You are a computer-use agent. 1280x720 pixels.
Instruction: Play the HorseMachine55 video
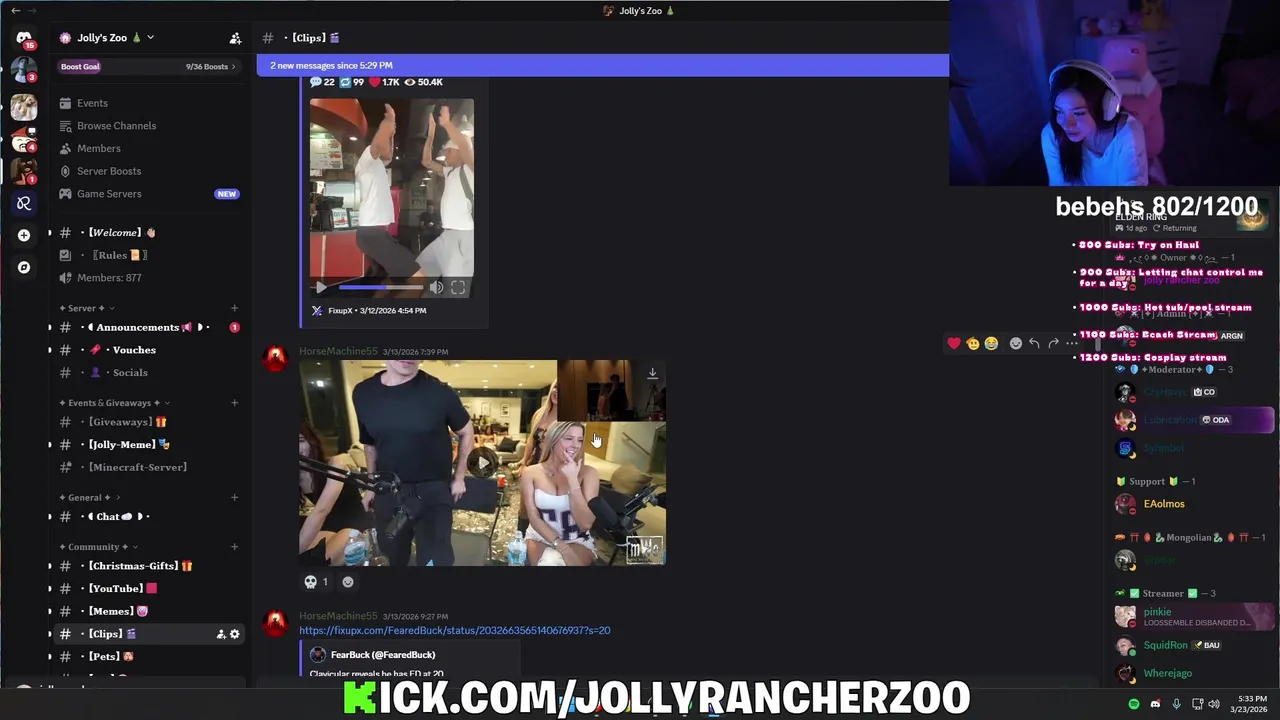pos(483,462)
